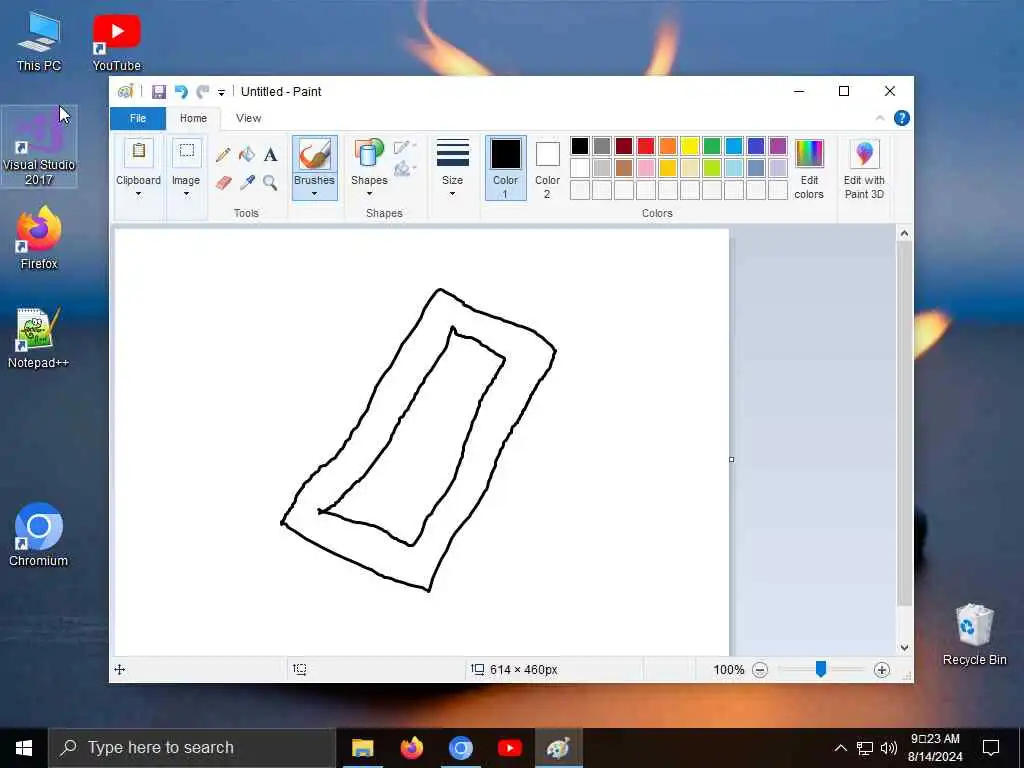The image size is (1024, 768).
Task: Select the Text tool
Action: click(x=270, y=155)
